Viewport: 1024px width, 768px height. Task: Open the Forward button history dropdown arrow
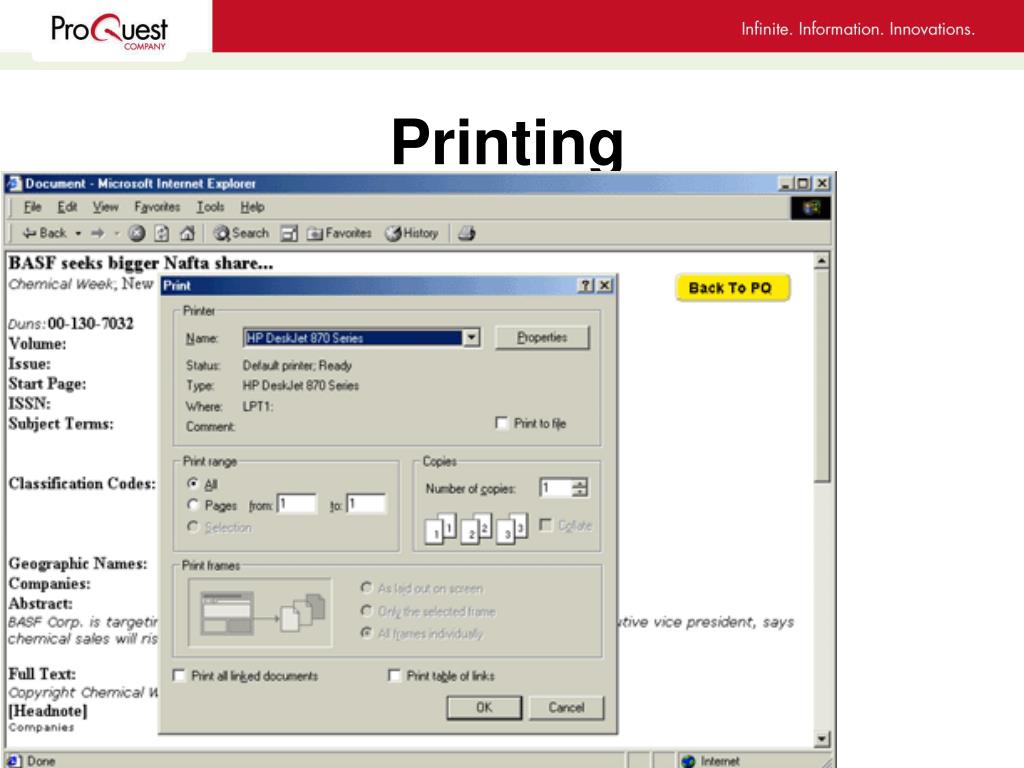[x=116, y=233]
